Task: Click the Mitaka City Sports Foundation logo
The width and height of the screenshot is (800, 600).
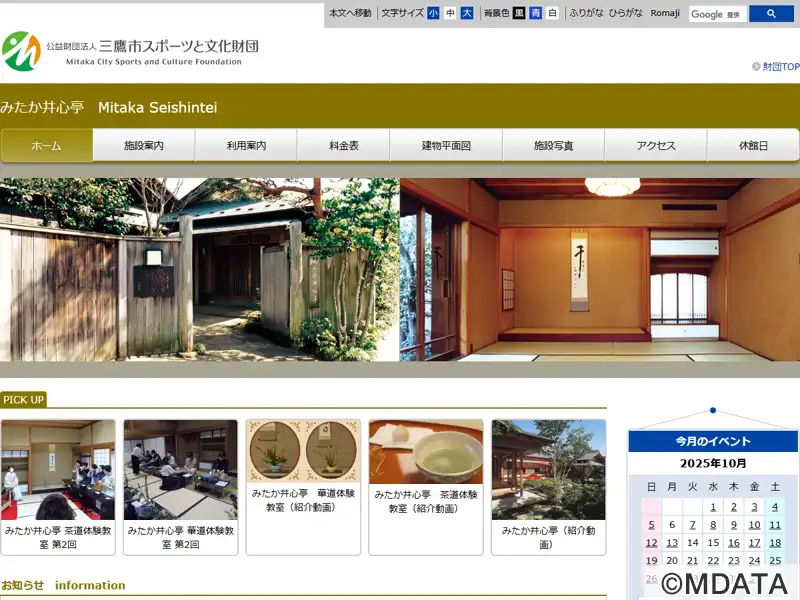Action: (x=130, y=51)
